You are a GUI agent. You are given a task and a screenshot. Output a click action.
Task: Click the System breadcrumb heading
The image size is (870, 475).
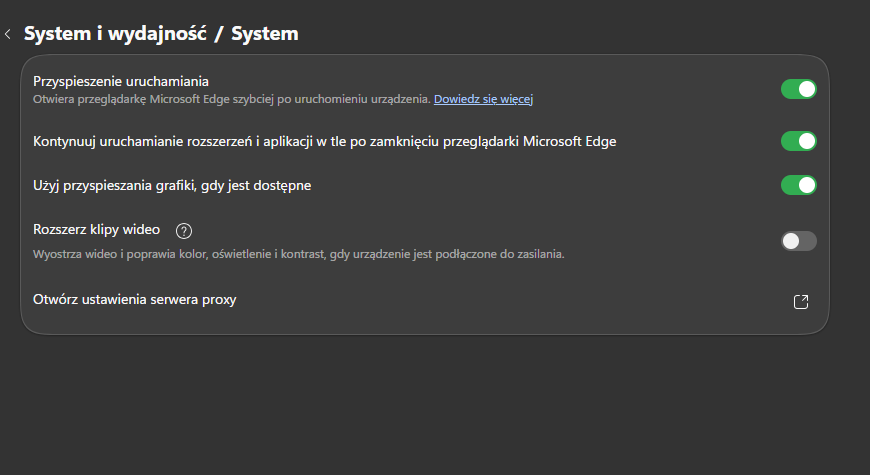point(265,34)
